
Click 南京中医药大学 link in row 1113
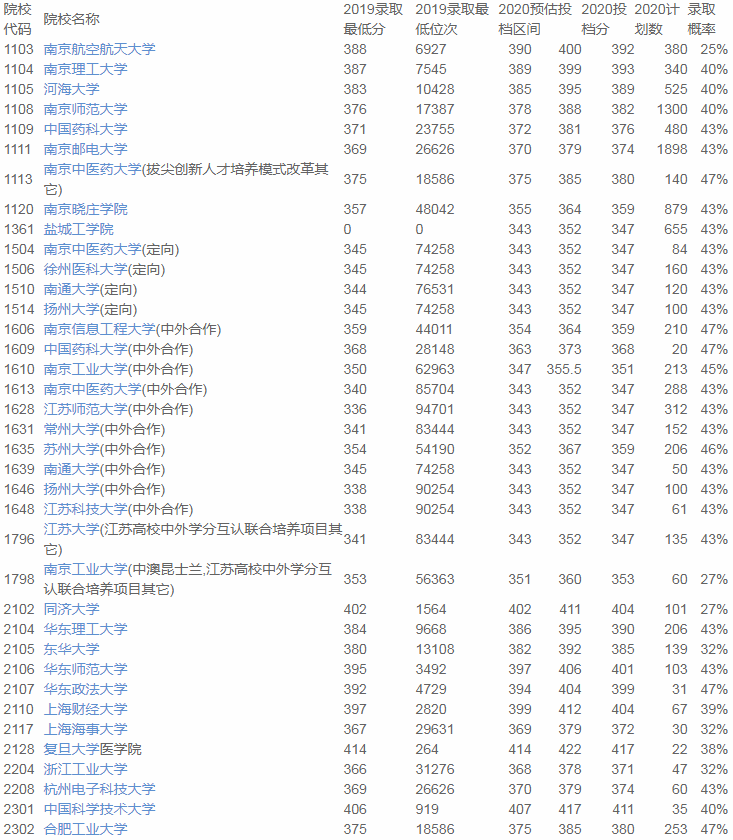pyautogui.click(x=93, y=169)
